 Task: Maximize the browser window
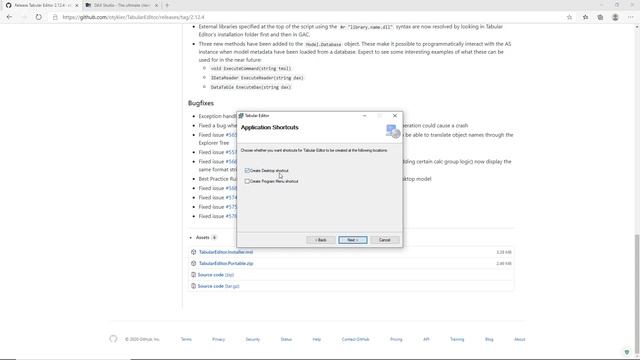617,5
